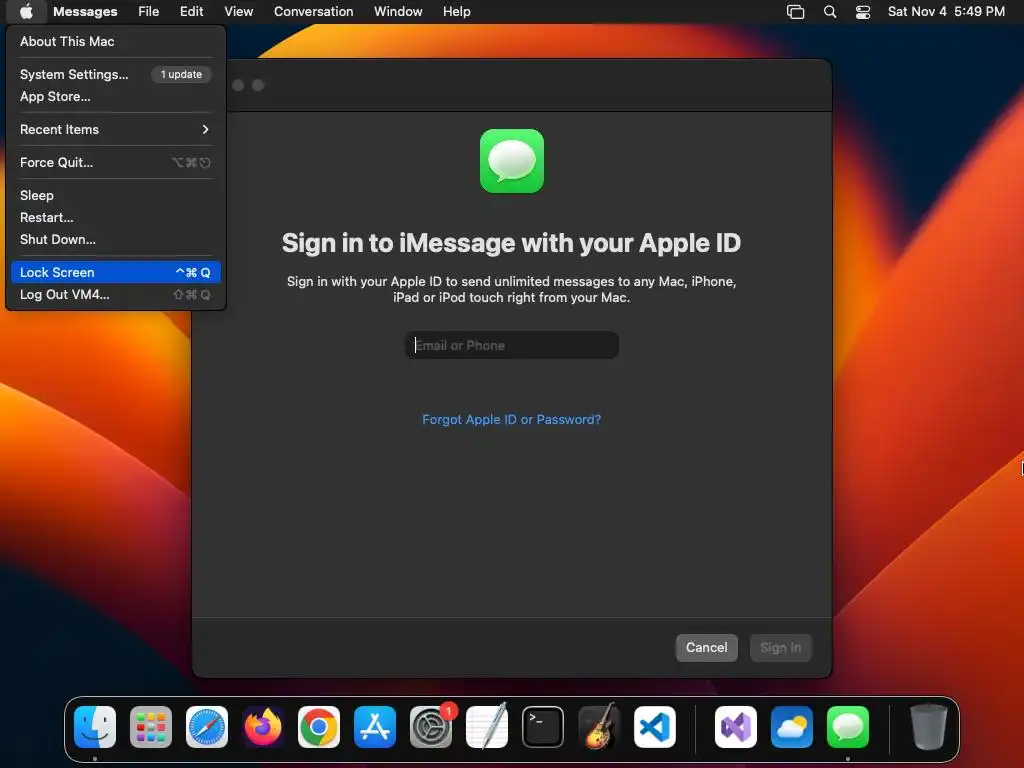Launch Terminal from the Dock

click(543, 726)
